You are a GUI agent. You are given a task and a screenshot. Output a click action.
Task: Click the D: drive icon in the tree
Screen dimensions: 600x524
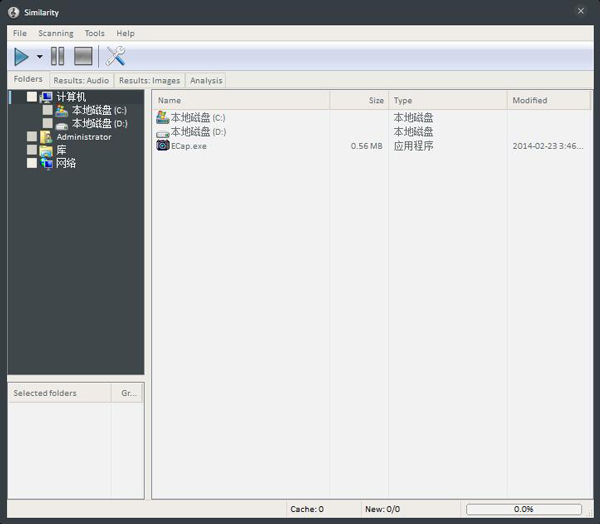[x=62, y=125]
